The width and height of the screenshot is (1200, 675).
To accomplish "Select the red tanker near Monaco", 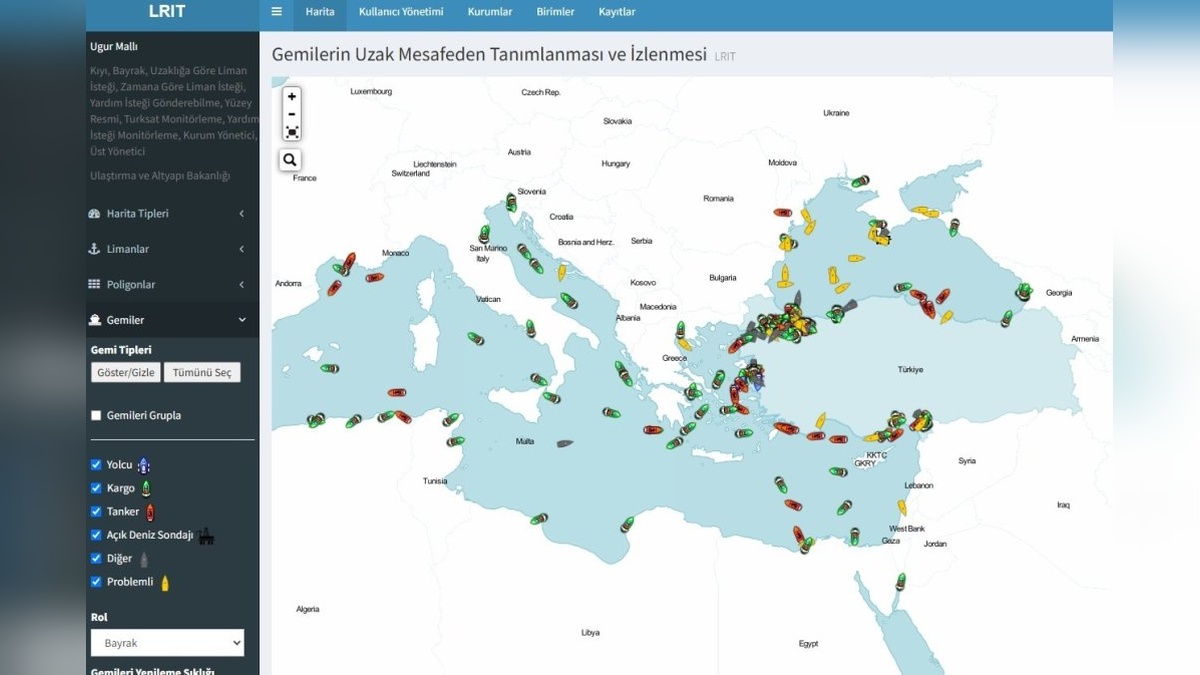I will [375, 277].
